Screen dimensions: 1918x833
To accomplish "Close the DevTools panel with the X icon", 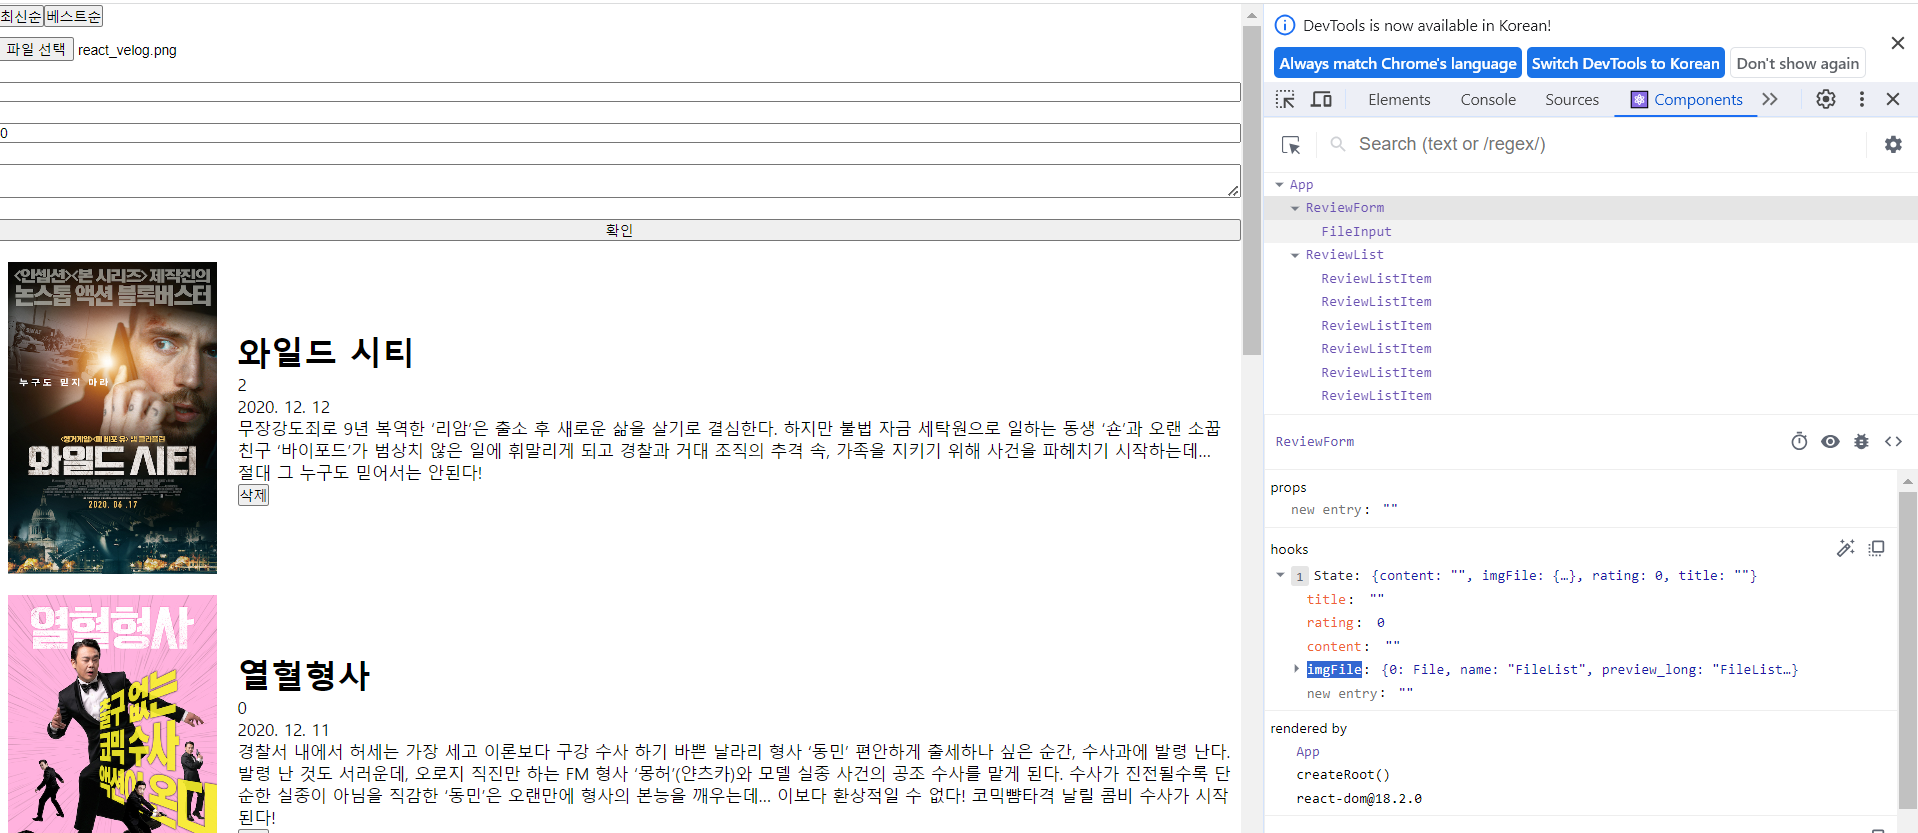I will point(1892,99).
